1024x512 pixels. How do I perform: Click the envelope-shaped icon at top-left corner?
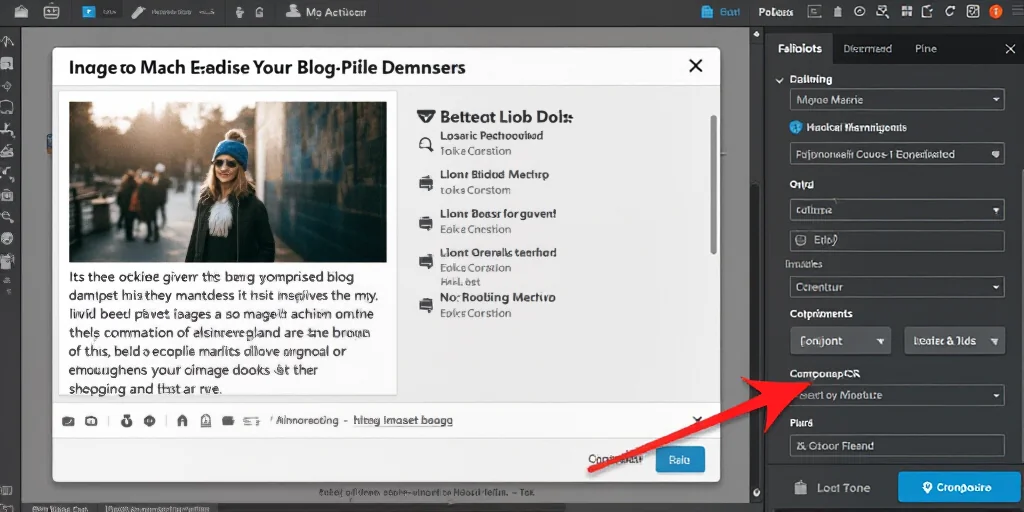tap(21, 11)
